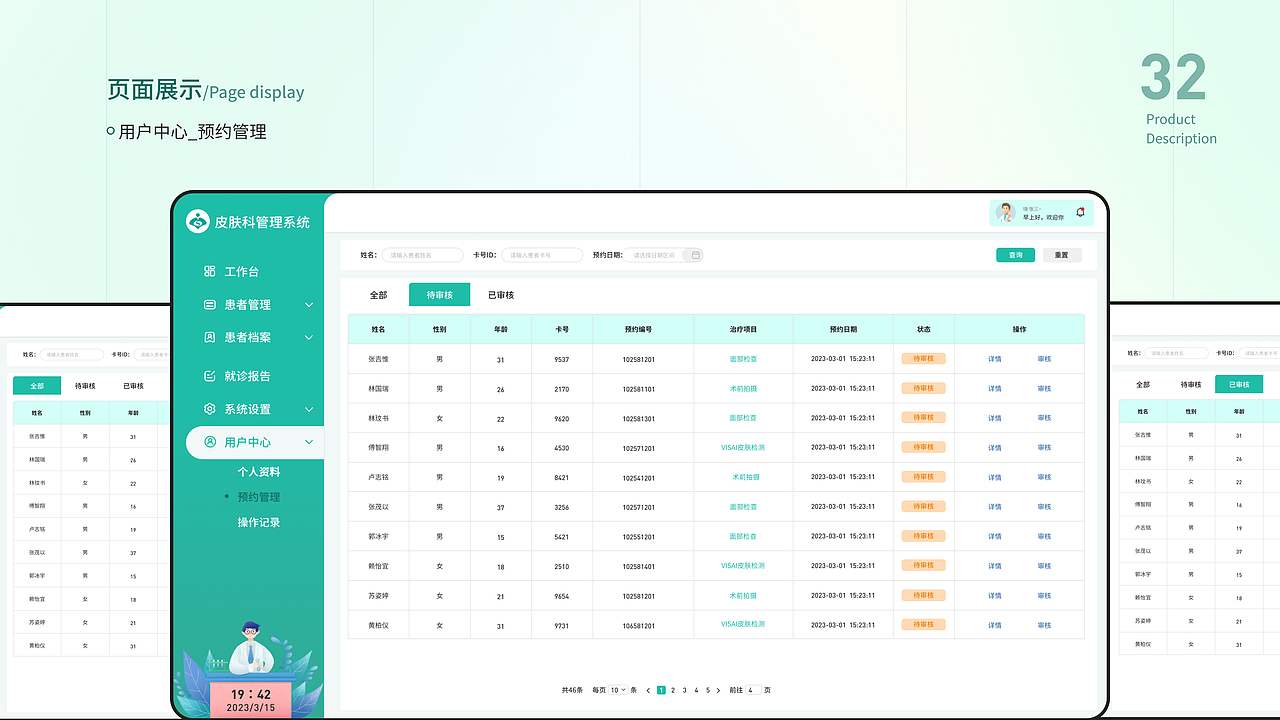The width and height of the screenshot is (1280, 720).
Task: Click the 患者管理 sidebar icon
Action: (210, 304)
